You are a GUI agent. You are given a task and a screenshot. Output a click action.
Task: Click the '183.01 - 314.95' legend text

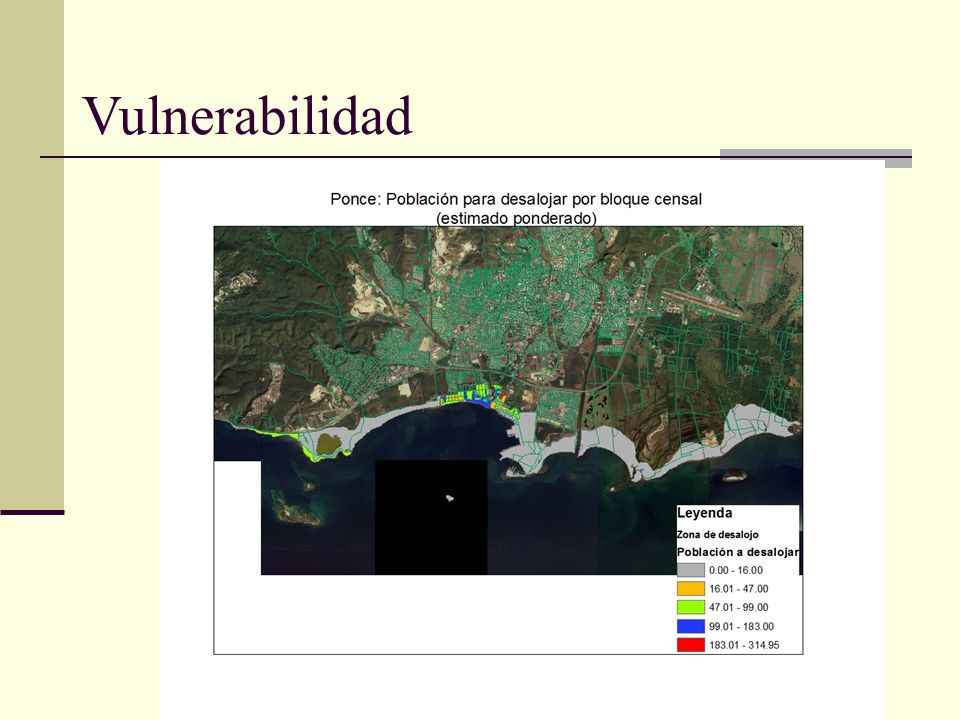tap(744, 645)
